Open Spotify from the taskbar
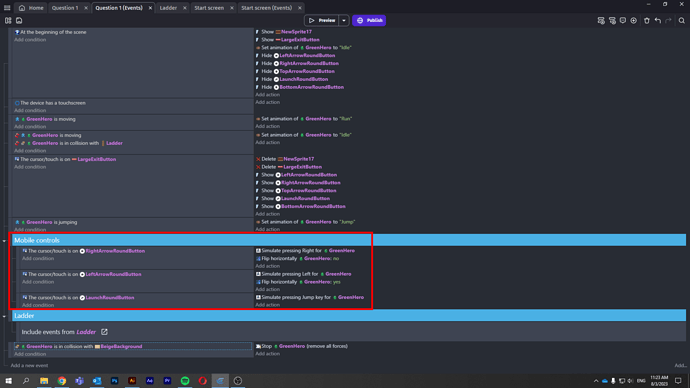The width and height of the screenshot is (690, 388). (x=185, y=381)
